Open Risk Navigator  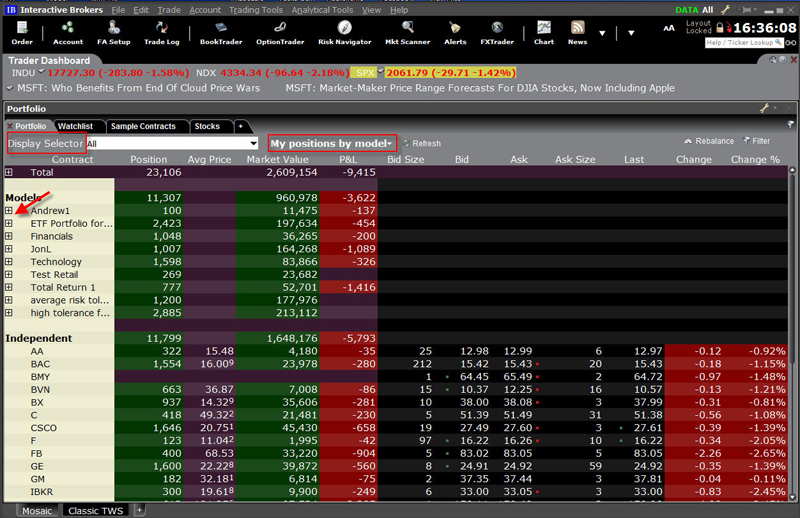(x=344, y=33)
